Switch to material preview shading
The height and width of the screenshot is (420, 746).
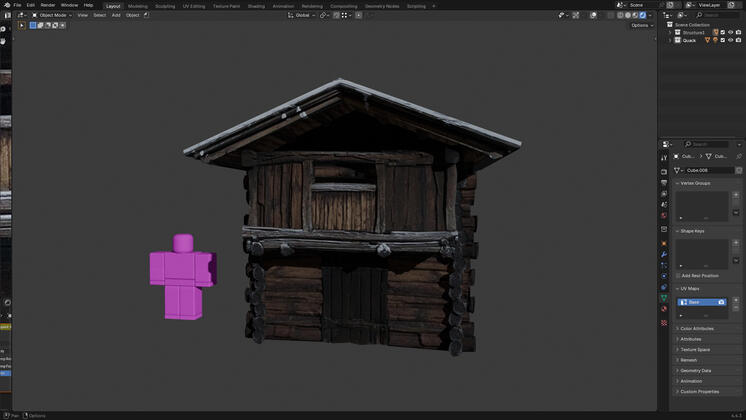tap(635, 15)
